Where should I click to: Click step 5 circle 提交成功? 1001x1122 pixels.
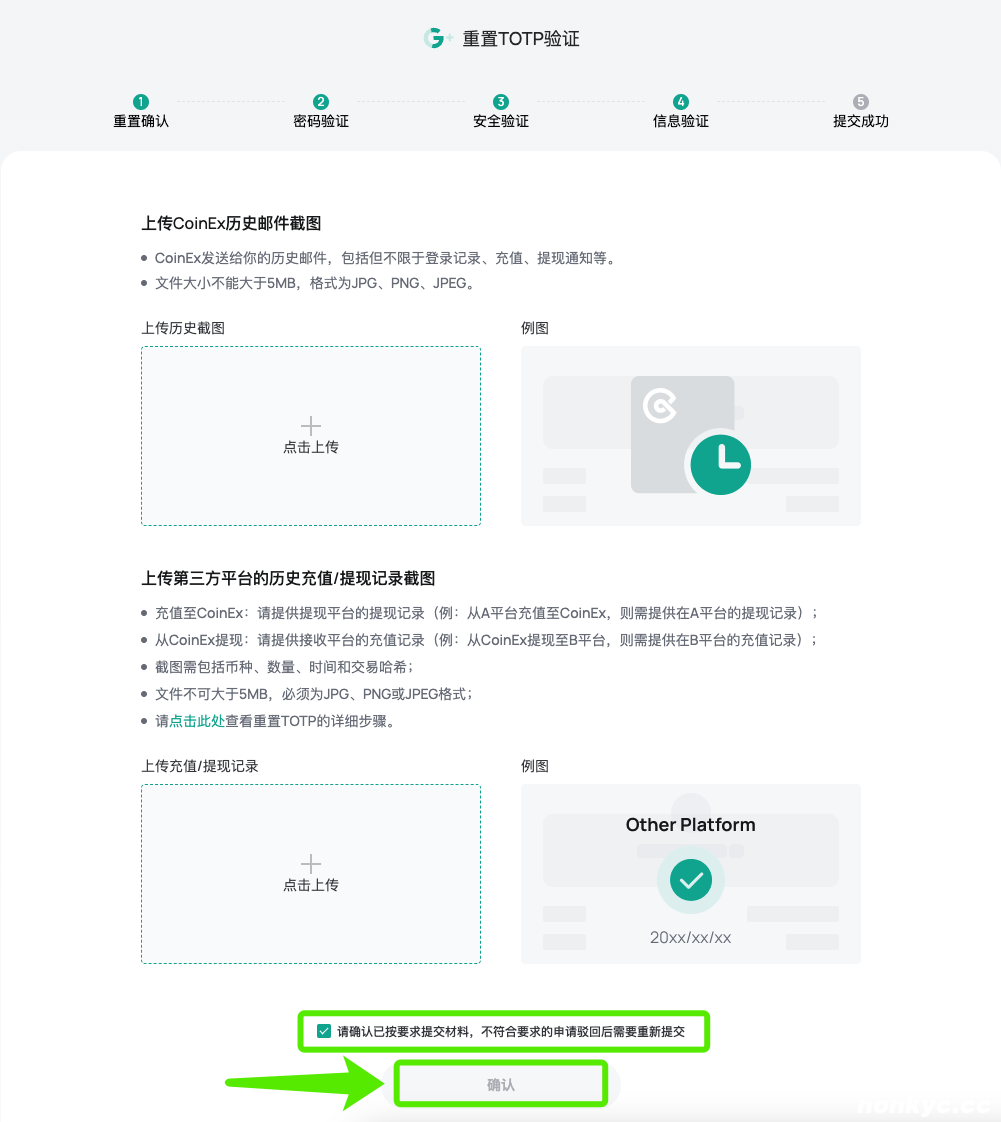tap(861, 102)
